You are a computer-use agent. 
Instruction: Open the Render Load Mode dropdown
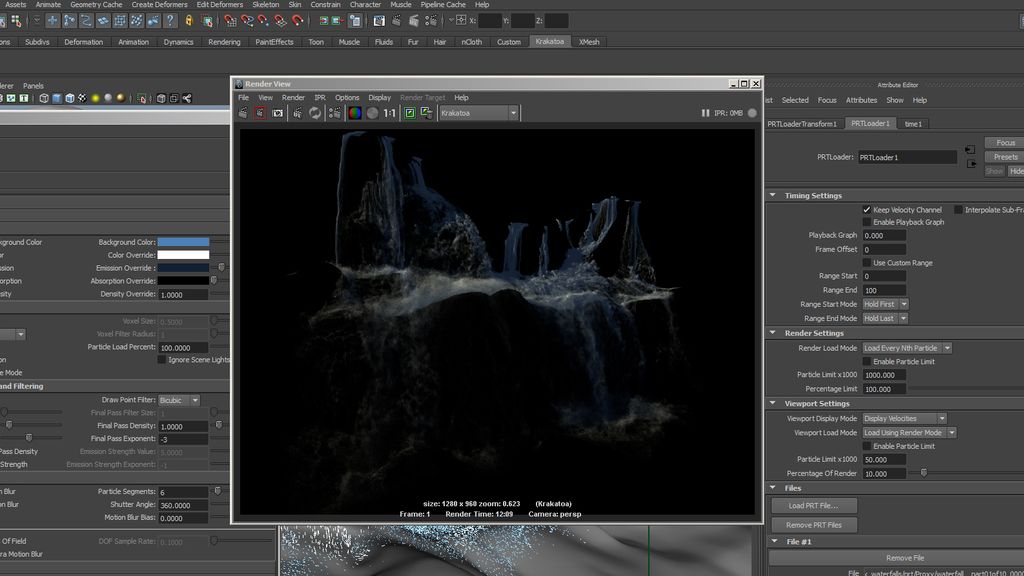point(905,347)
